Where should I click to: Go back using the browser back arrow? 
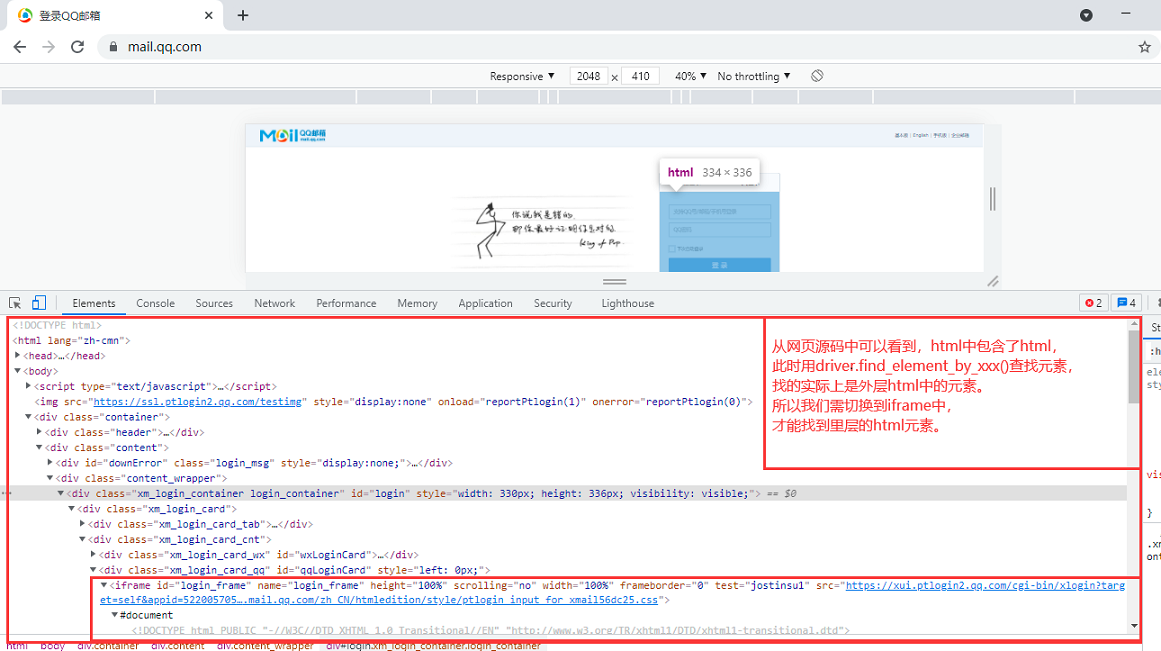click(x=20, y=47)
